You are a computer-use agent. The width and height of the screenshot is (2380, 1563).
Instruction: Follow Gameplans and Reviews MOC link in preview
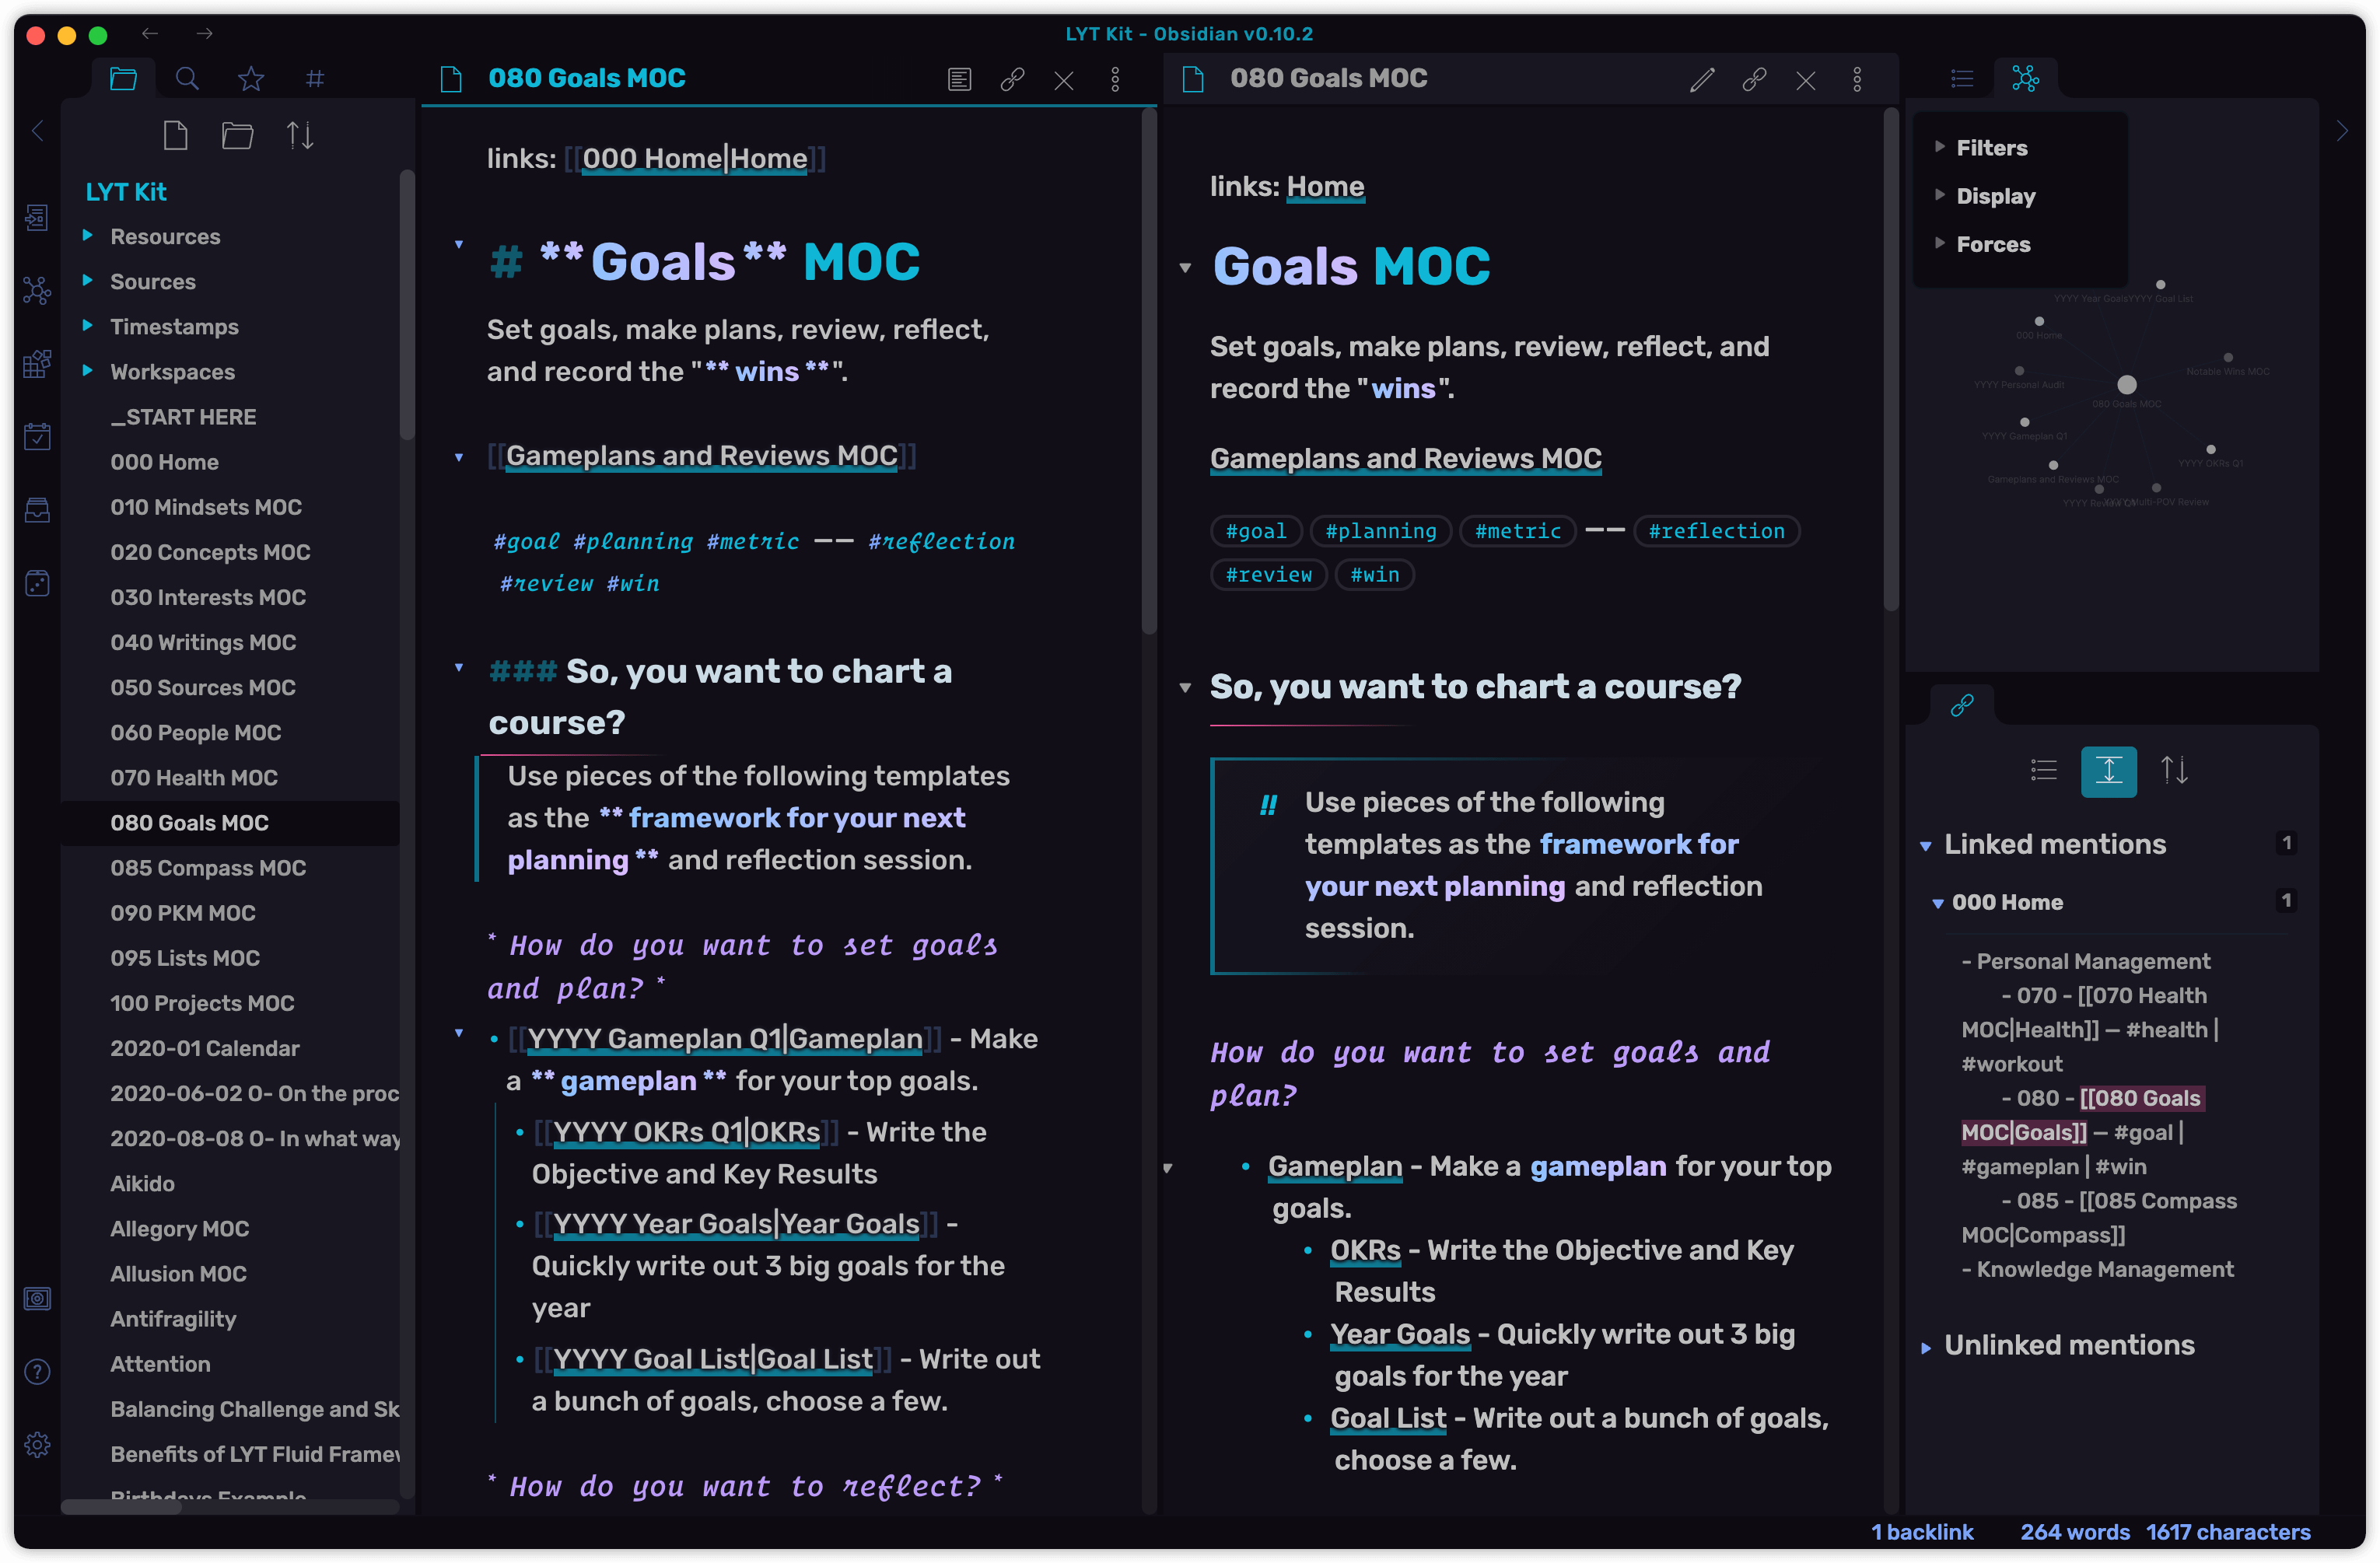tap(1405, 459)
